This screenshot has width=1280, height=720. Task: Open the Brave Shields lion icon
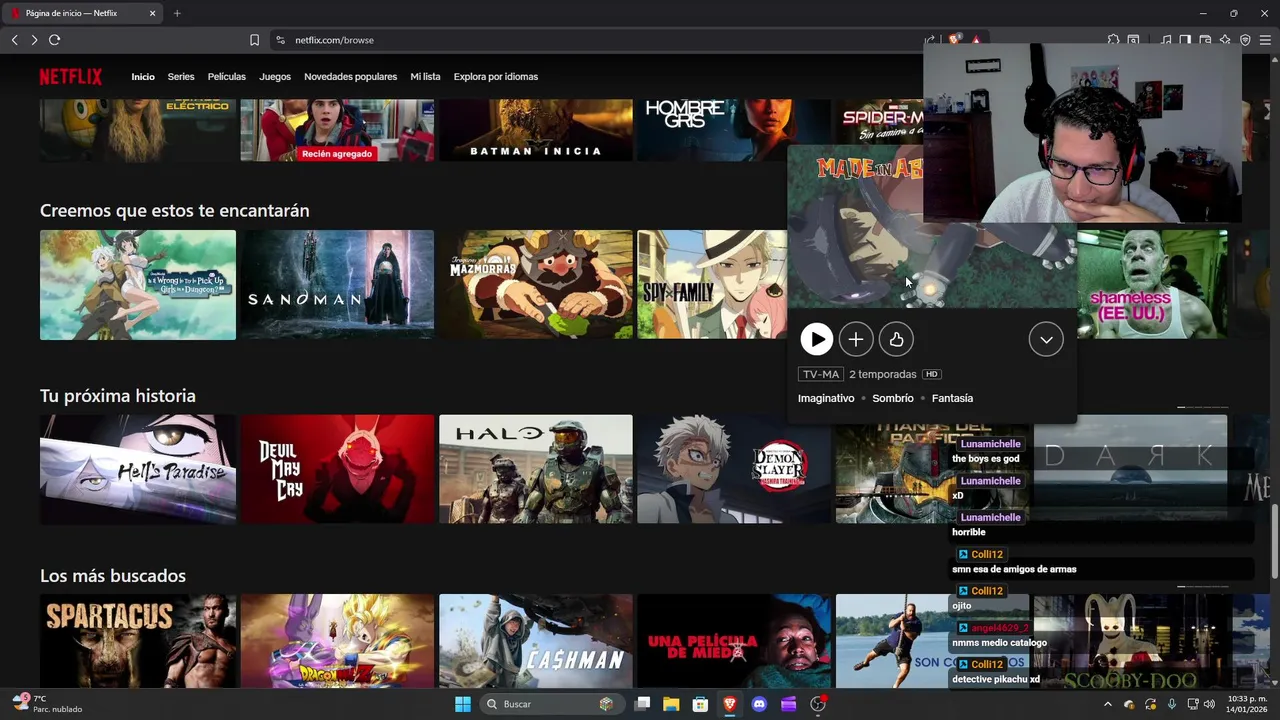(x=955, y=40)
